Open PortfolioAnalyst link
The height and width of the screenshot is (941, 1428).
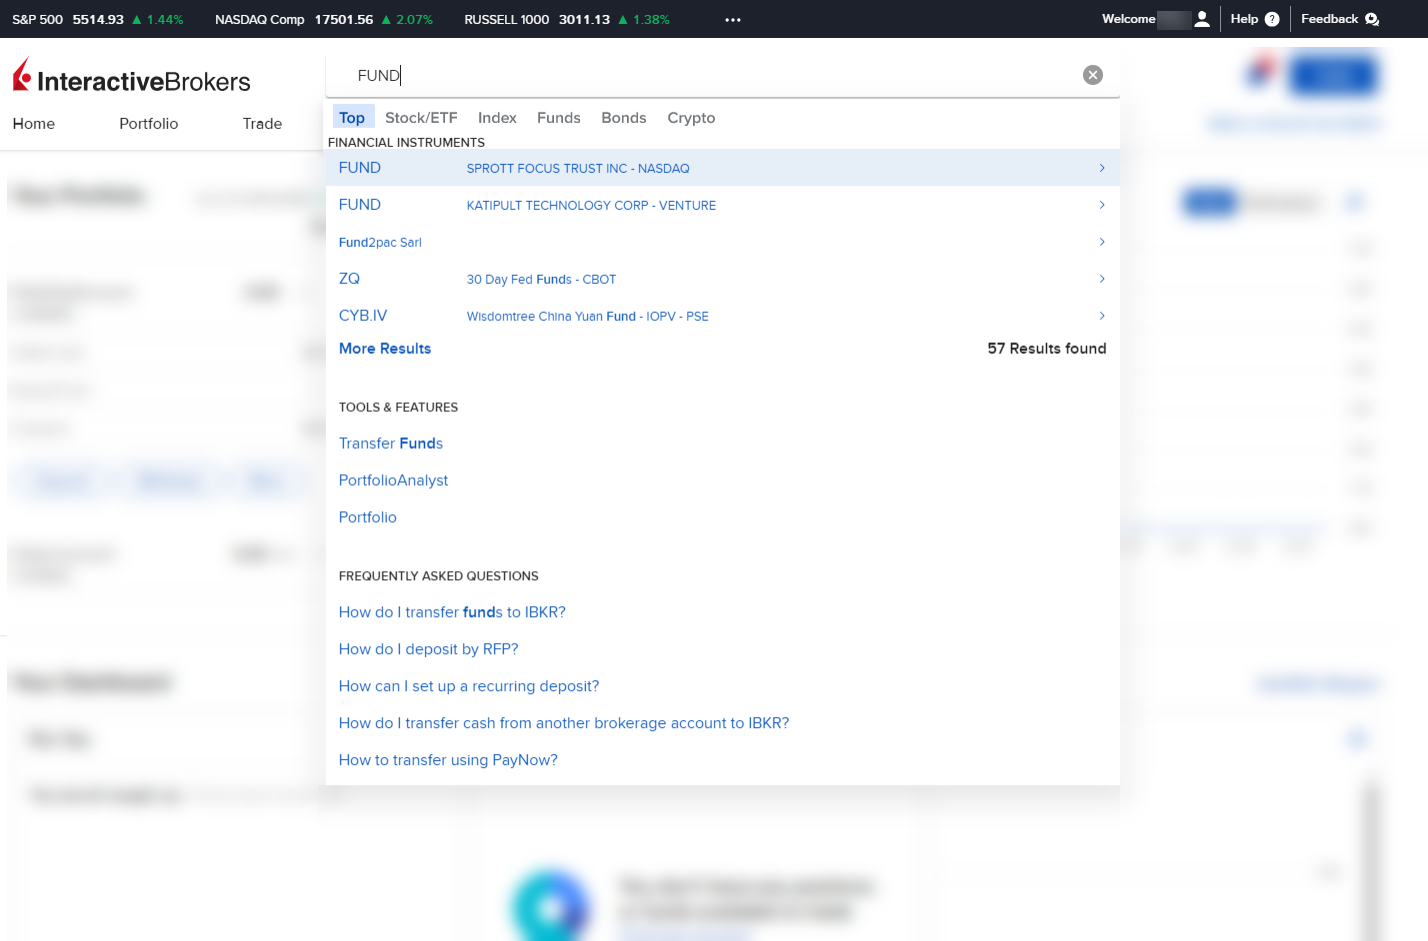393,480
